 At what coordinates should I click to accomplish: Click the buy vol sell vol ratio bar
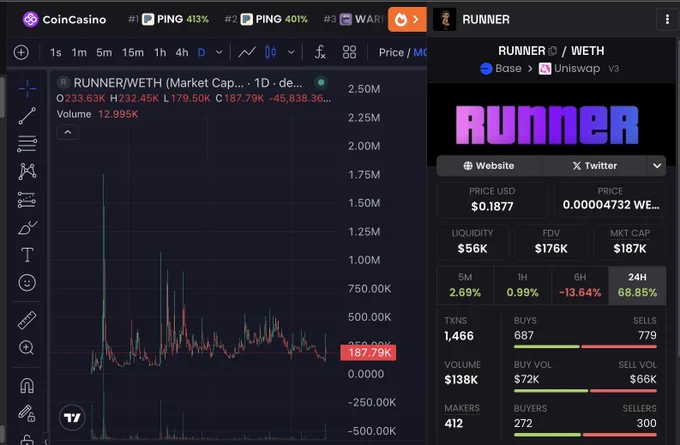click(585, 391)
